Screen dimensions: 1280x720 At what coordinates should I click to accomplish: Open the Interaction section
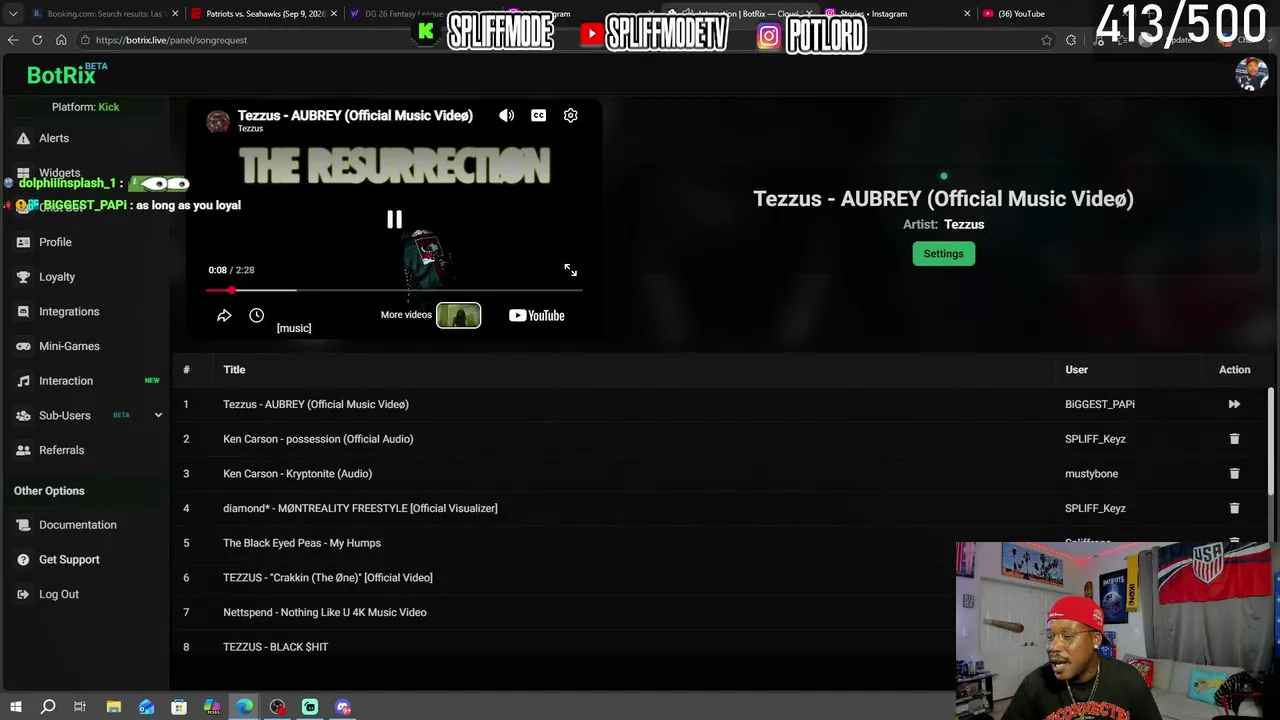point(66,381)
